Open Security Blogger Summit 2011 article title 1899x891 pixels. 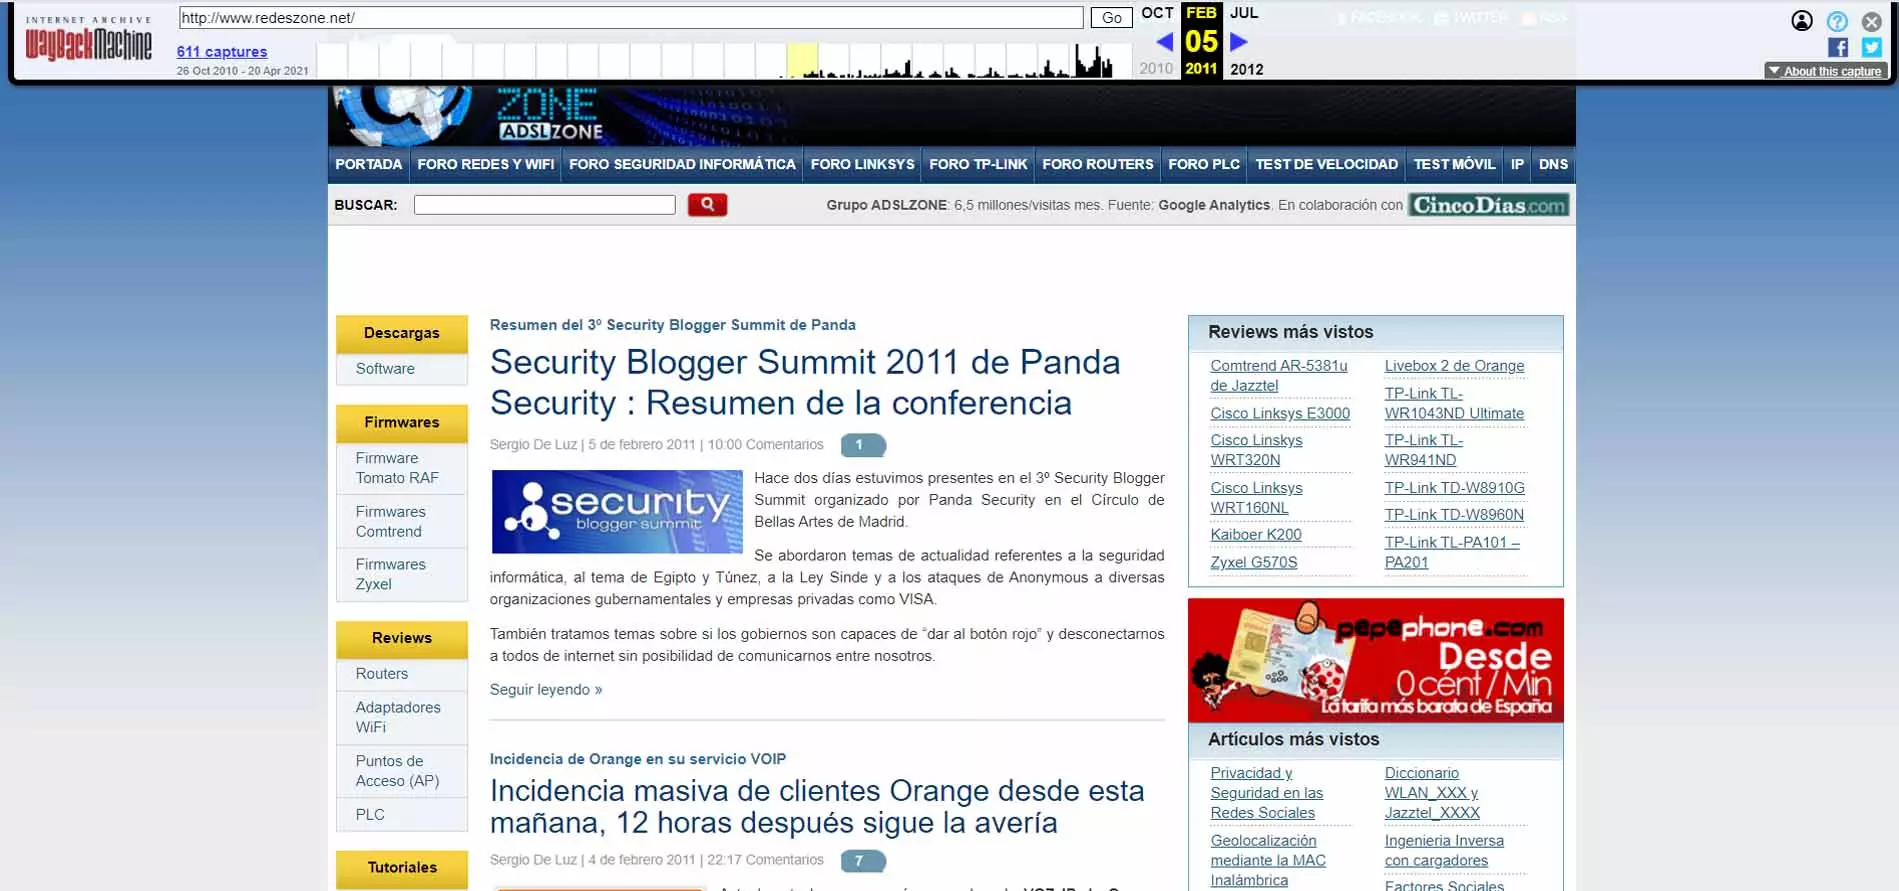pyautogui.click(x=804, y=382)
